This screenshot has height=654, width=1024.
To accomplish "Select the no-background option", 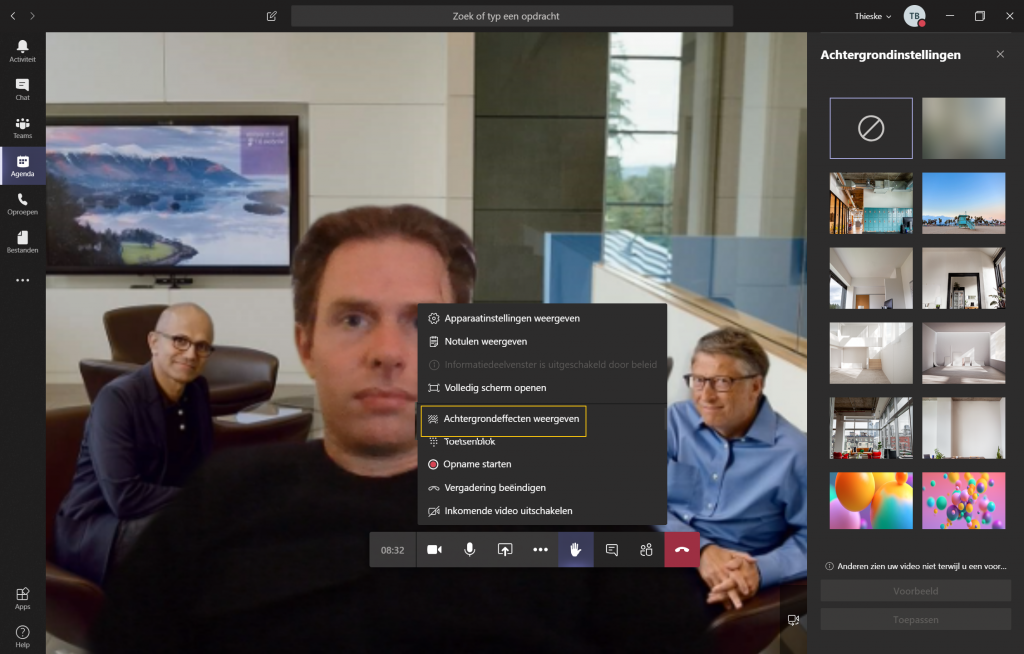I will (x=871, y=128).
